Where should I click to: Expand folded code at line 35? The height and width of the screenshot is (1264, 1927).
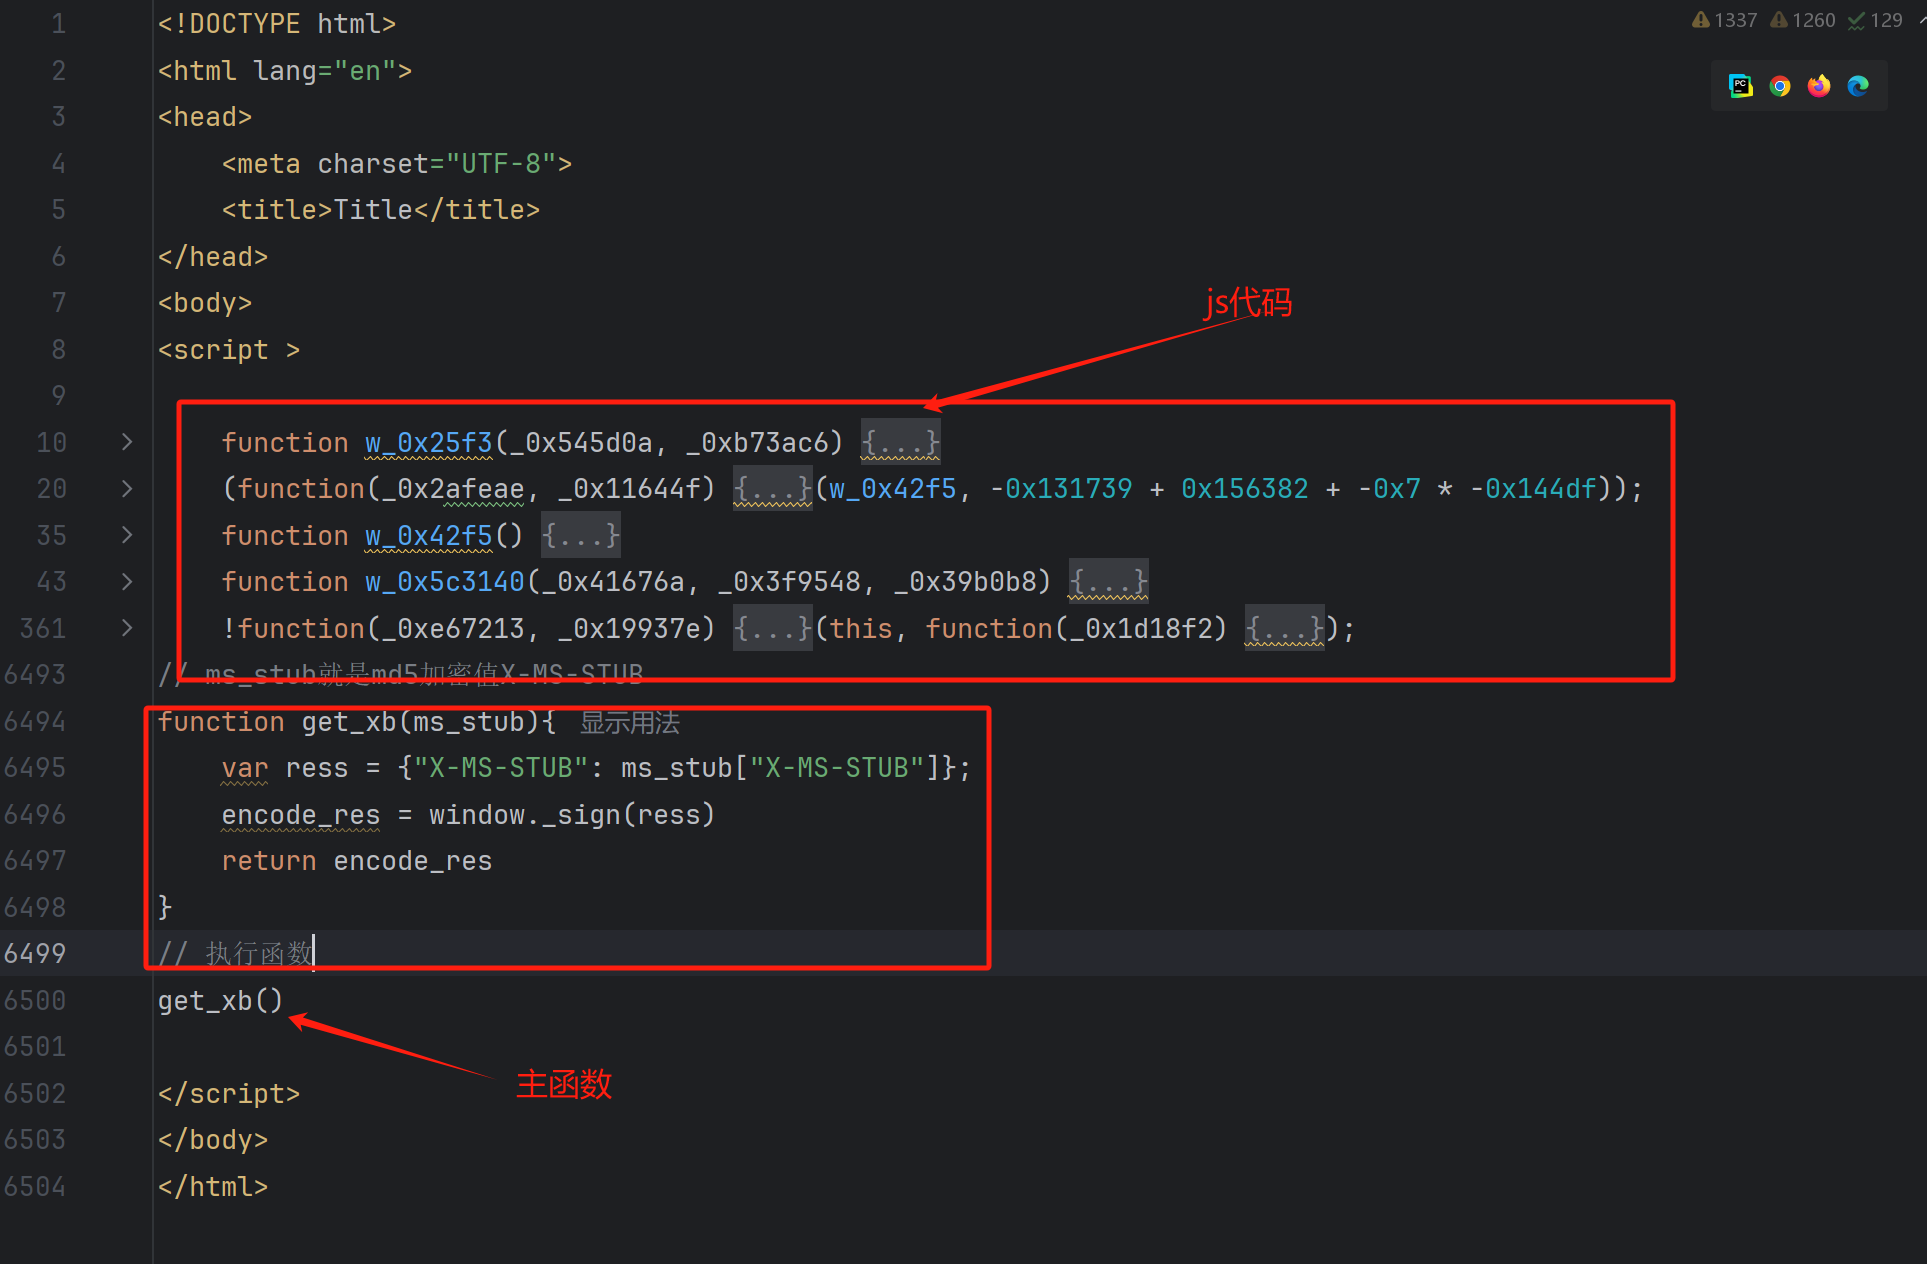point(127,535)
